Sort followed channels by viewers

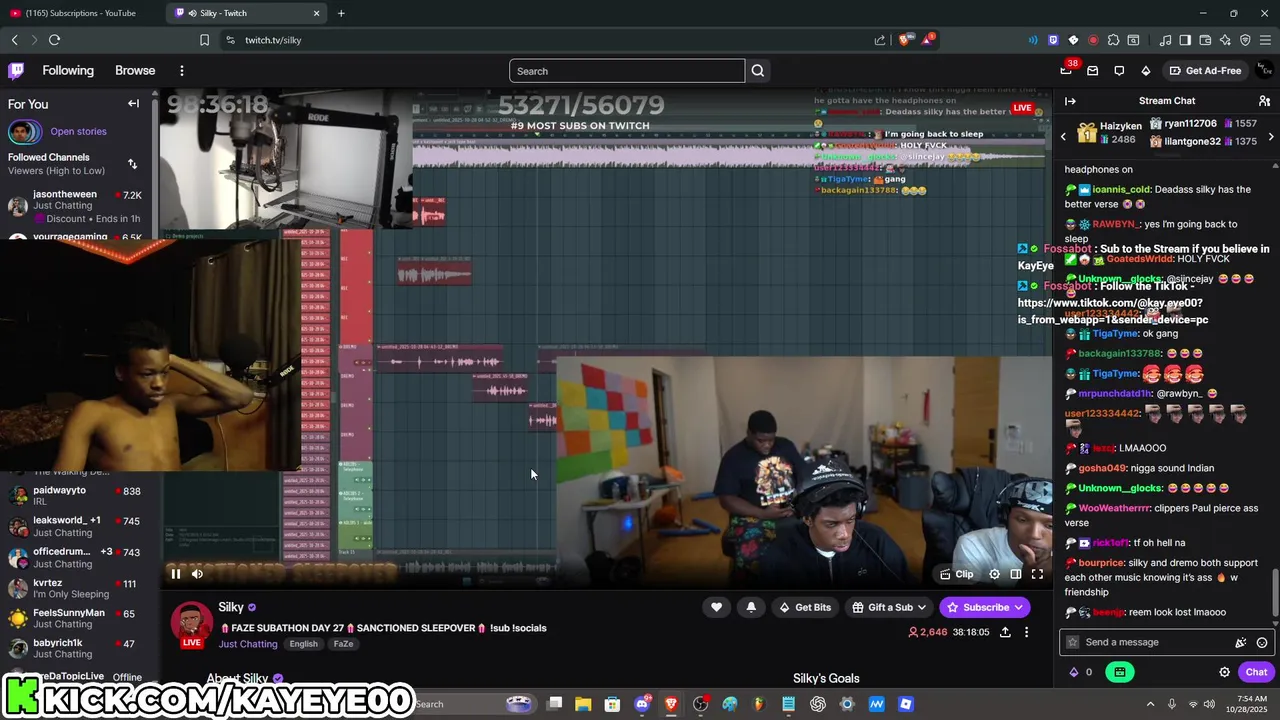[132, 164]
